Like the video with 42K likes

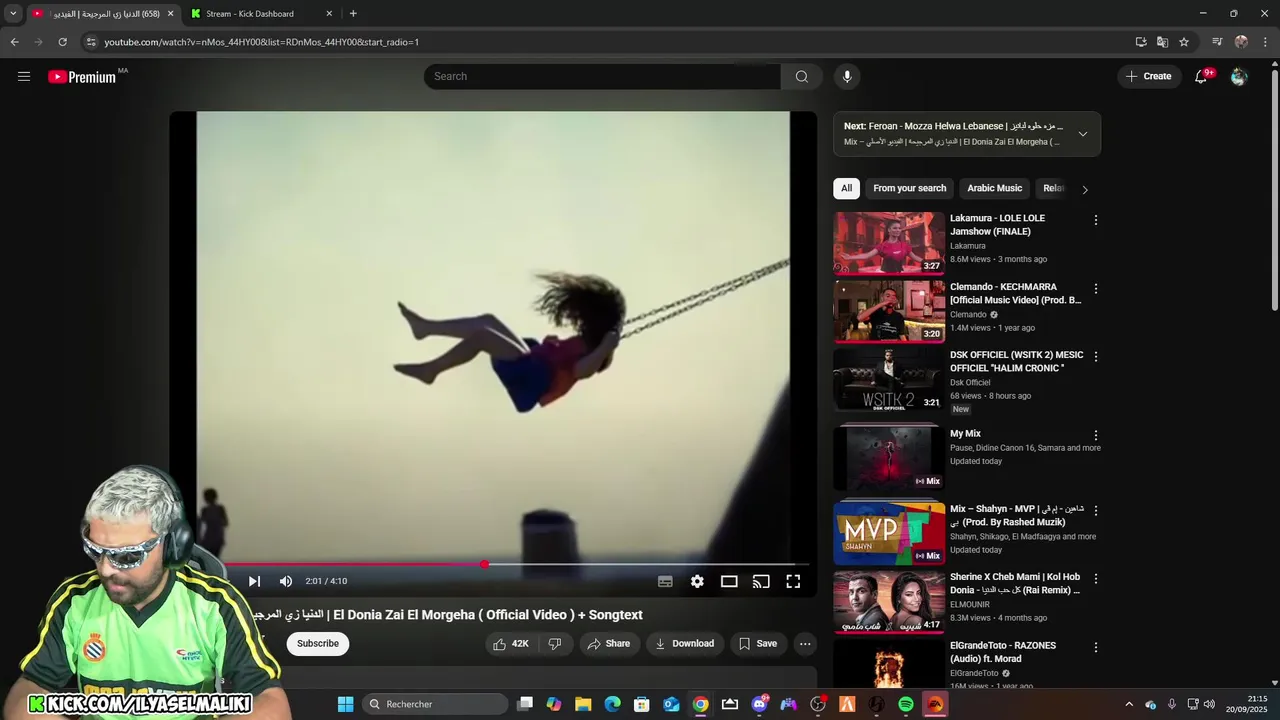pos(511,644)
